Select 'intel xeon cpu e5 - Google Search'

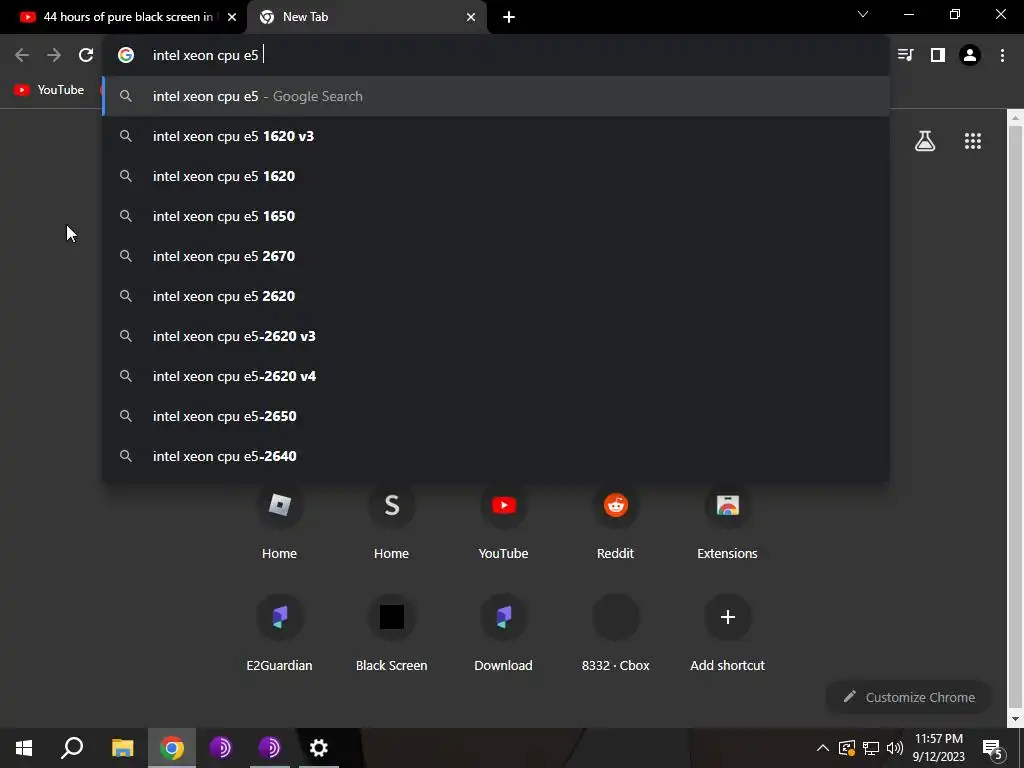pyautogui.click(x=496, y=96)
